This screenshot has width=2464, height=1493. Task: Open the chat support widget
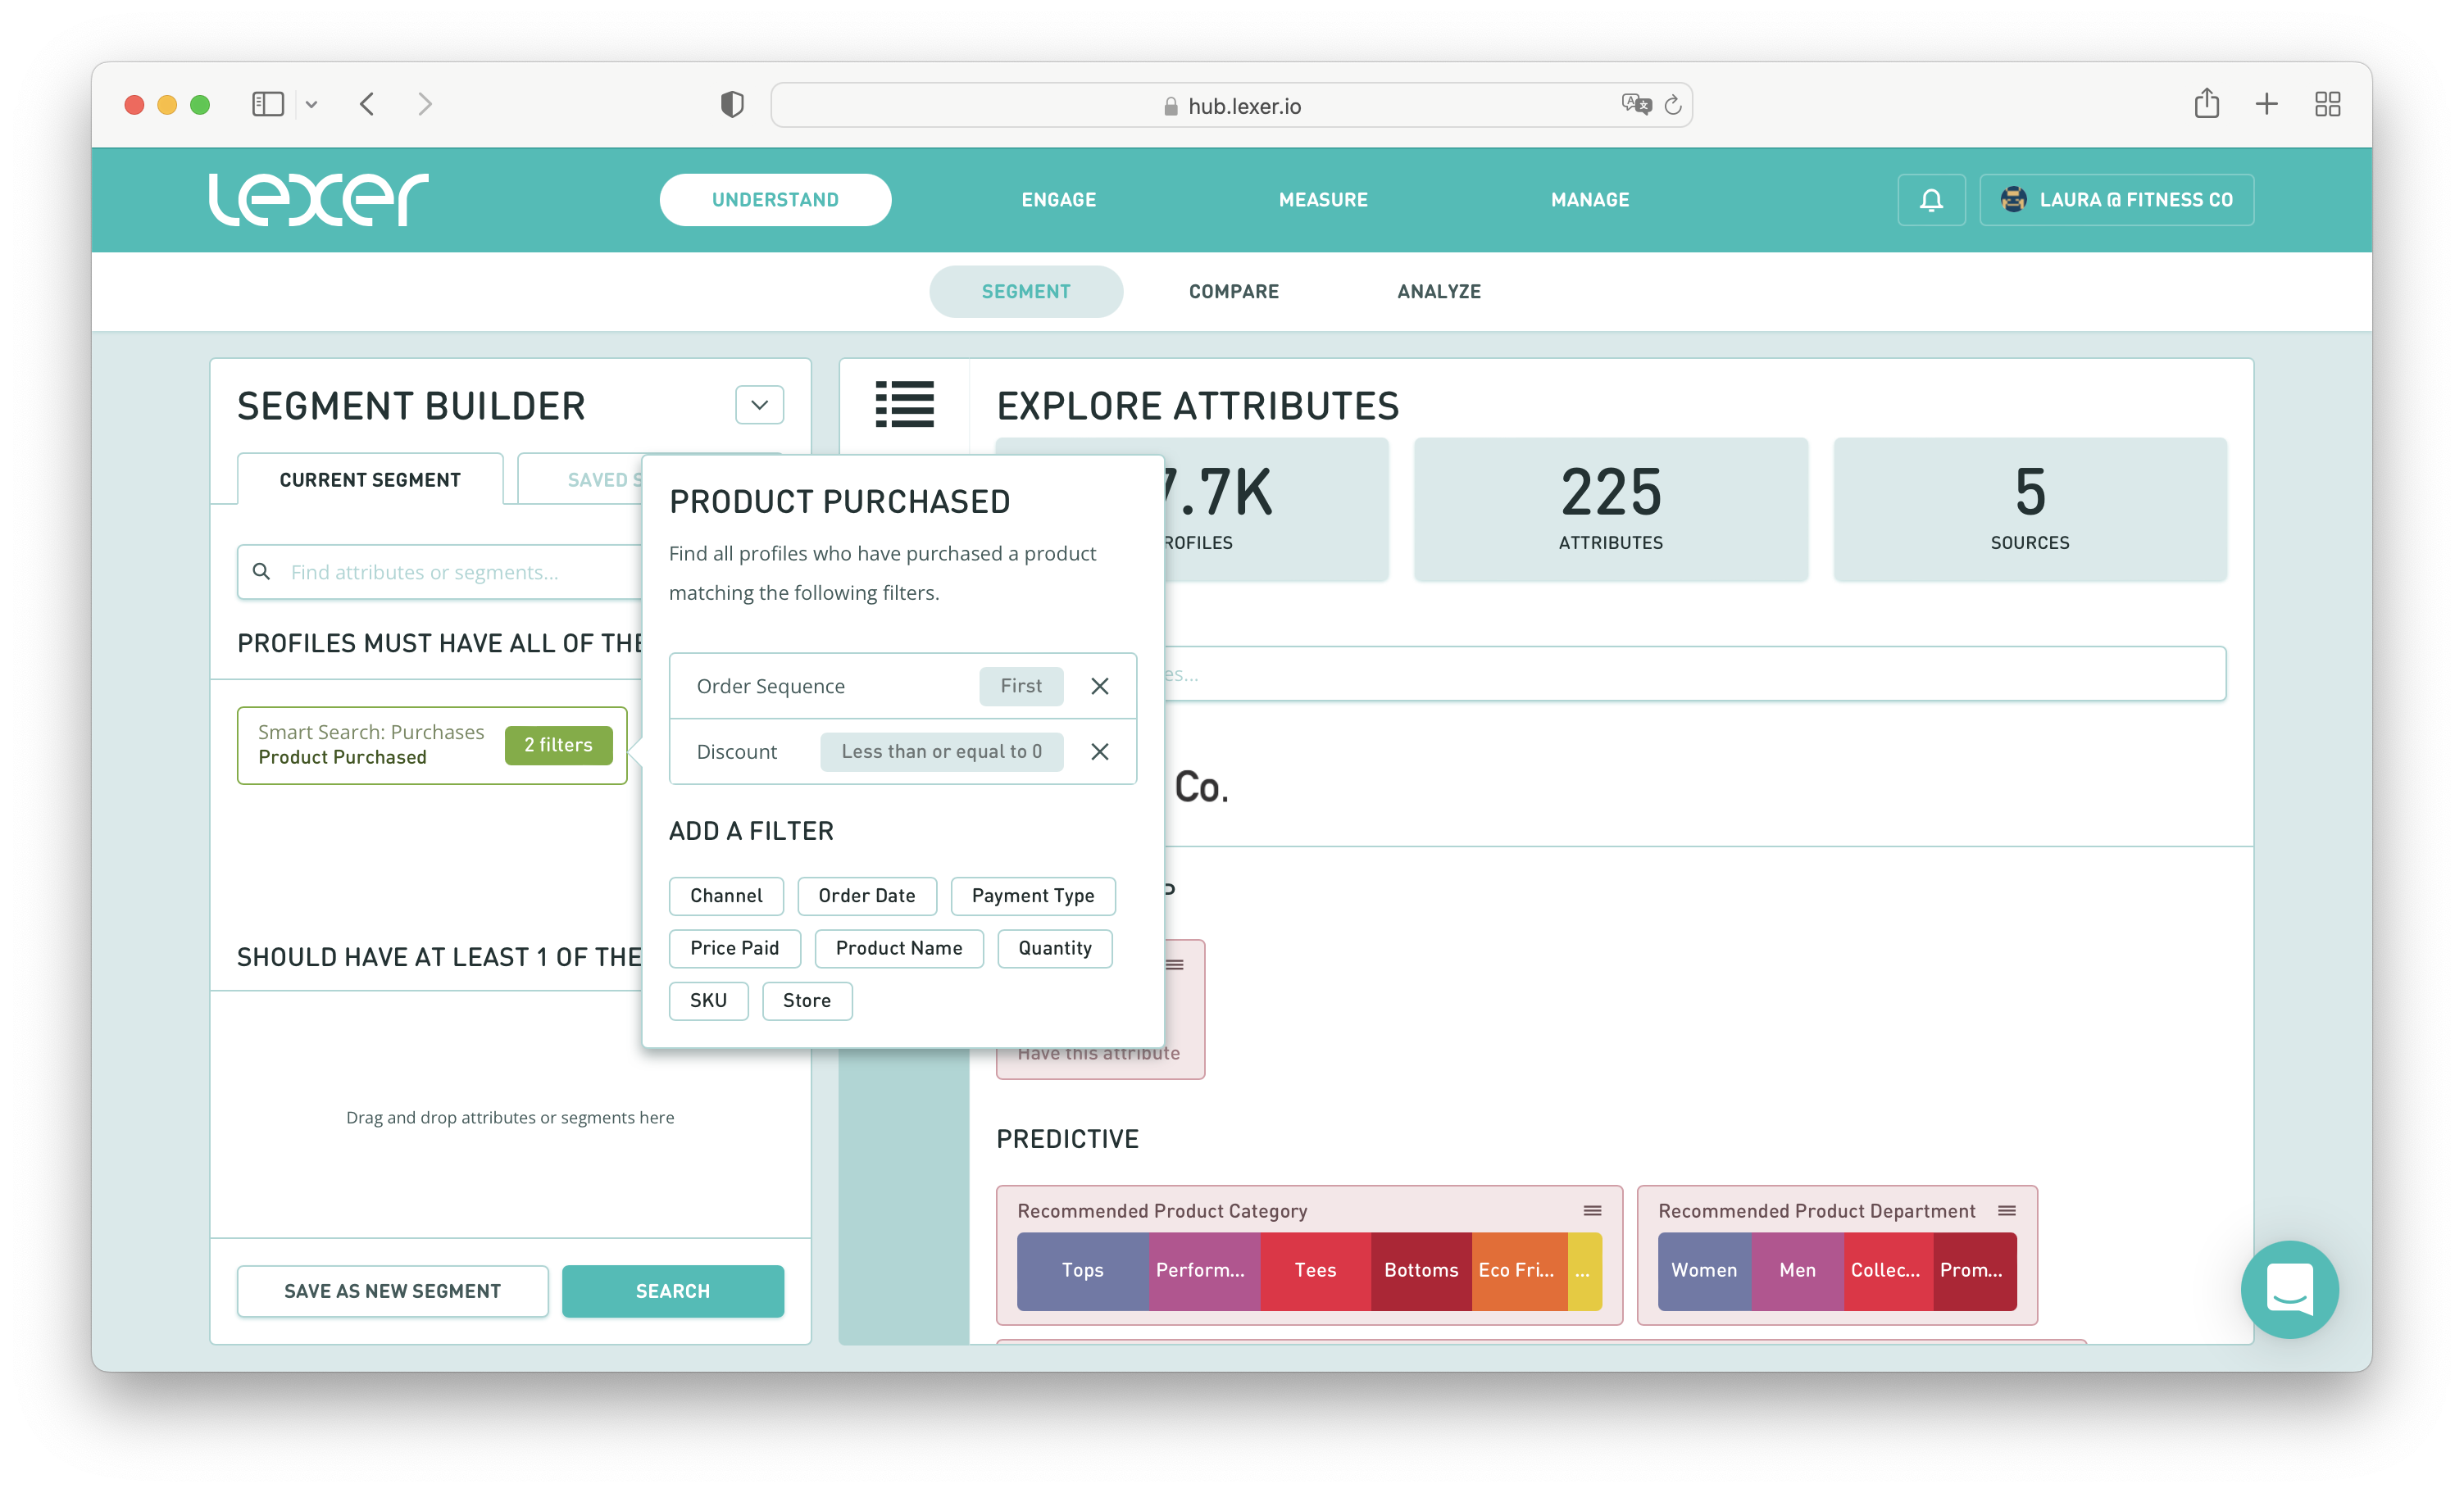[2289, 1289]
